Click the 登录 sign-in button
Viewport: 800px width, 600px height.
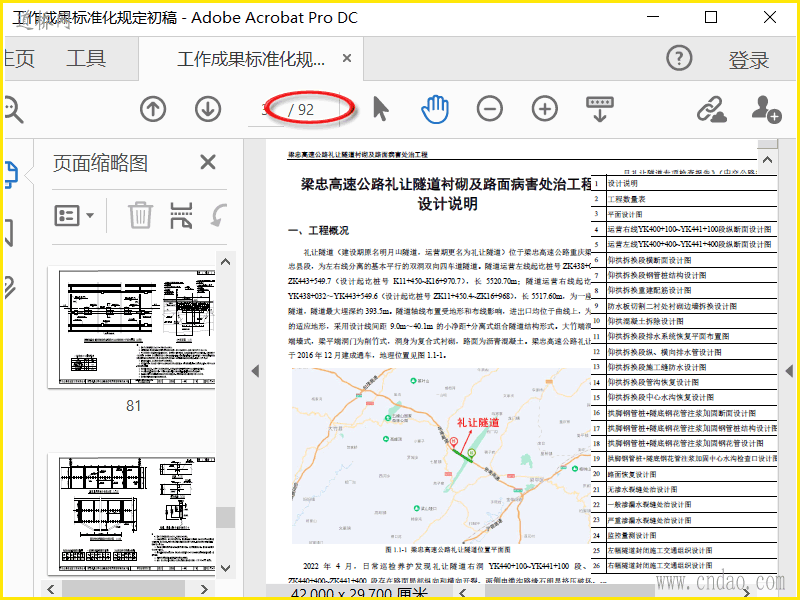pos(748,60)
